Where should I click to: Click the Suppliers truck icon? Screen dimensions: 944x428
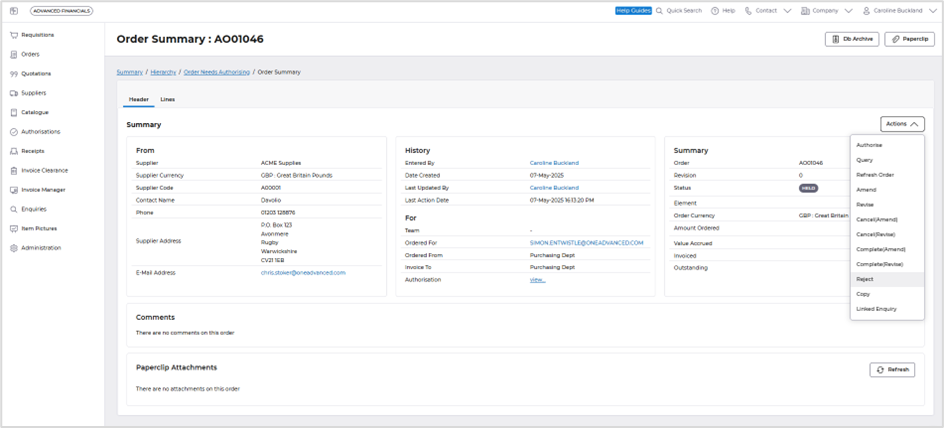point(14,93)
